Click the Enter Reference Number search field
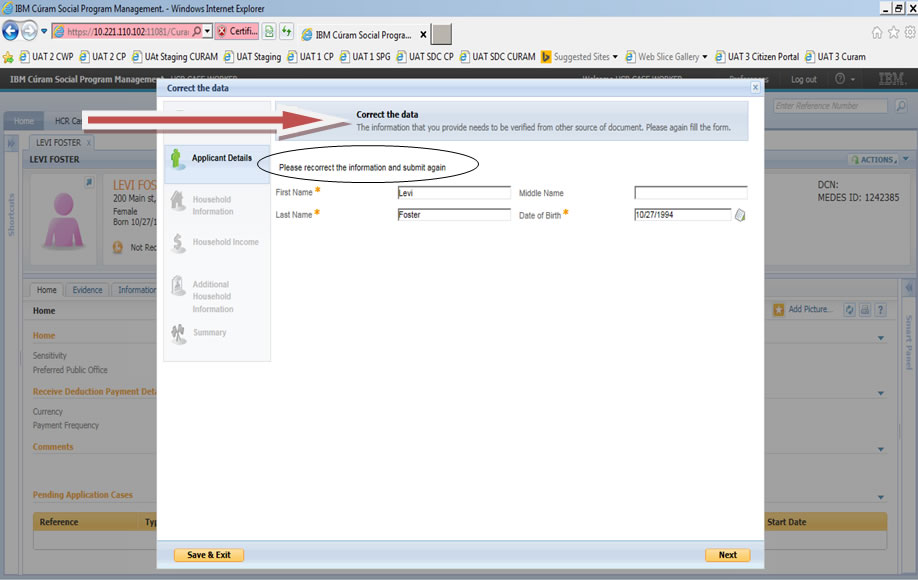 coord(830,106)
